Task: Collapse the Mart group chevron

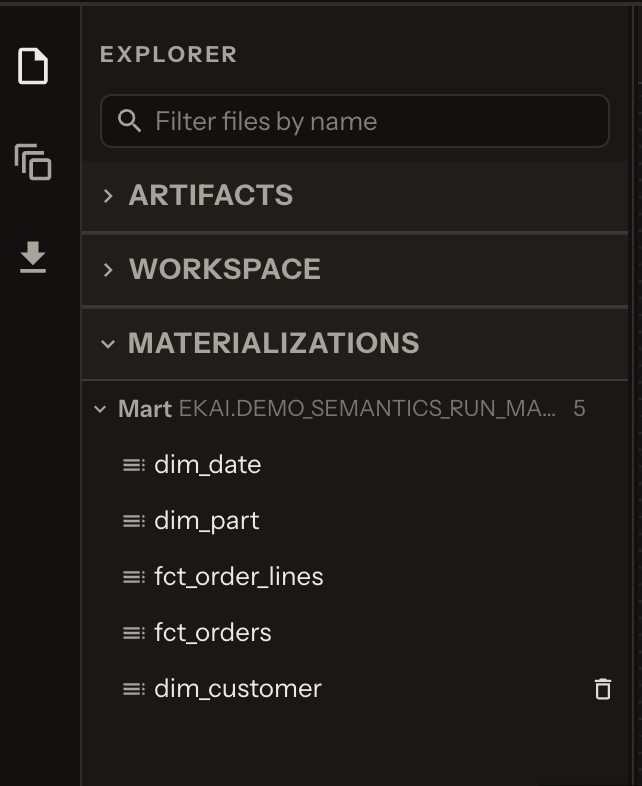Action: [x=100, y=409]
